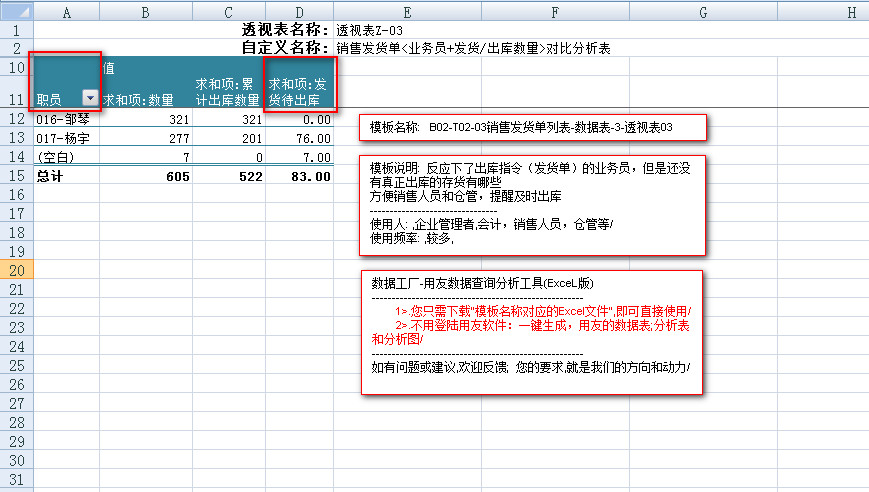Click the (空白) row label cell

[66, 157]
